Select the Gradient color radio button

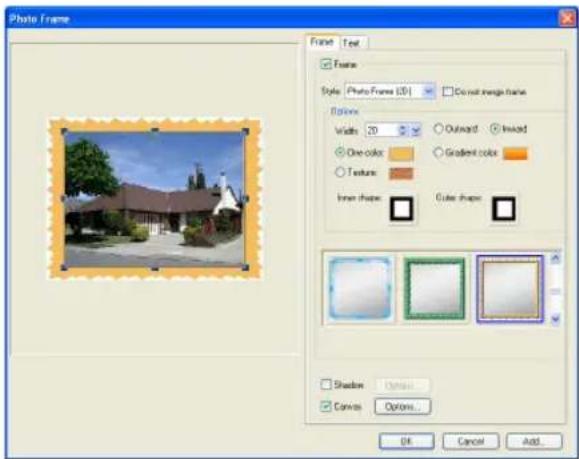[x=438, y=152]
